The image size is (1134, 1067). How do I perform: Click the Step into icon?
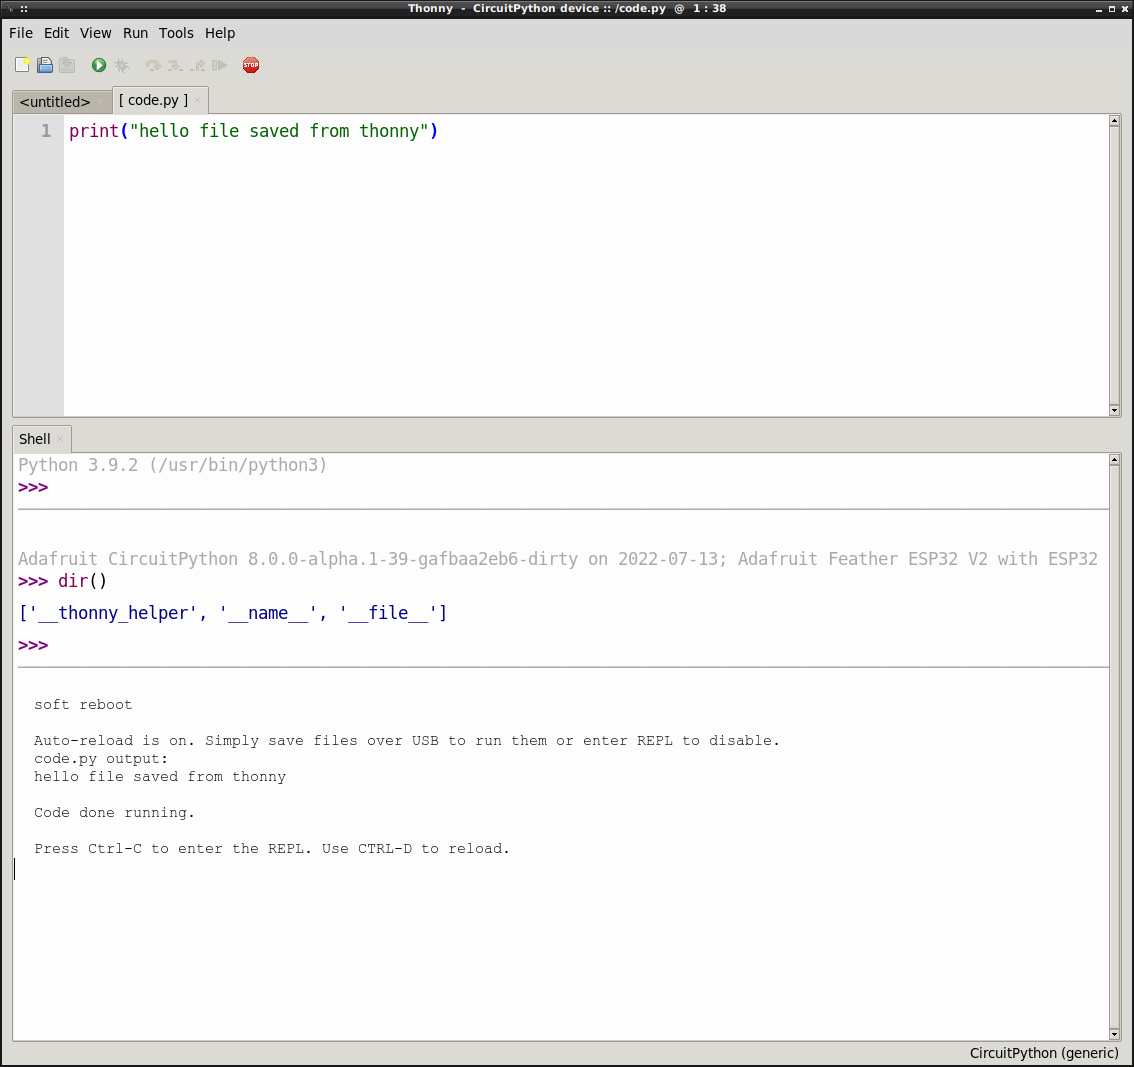(175, 65)
